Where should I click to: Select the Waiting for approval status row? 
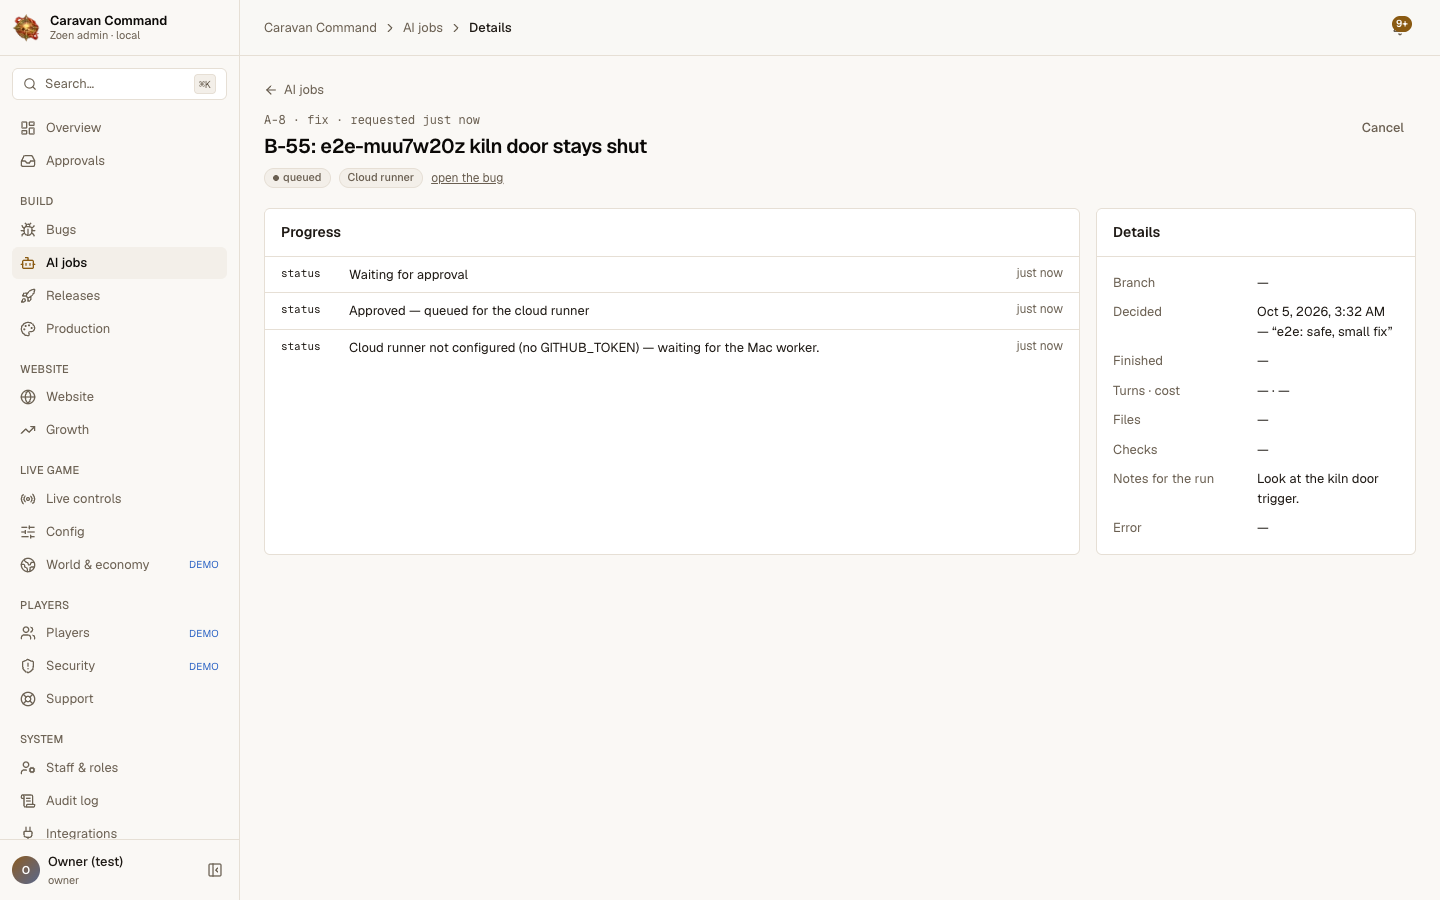(x=672, y=274)
